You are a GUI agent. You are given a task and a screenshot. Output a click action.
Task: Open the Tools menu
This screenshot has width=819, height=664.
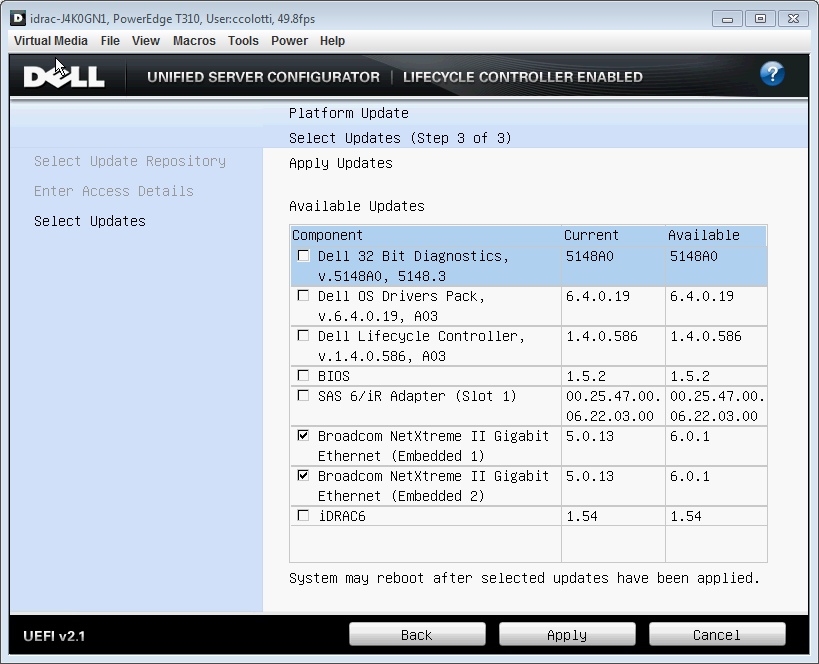point(243,41)
